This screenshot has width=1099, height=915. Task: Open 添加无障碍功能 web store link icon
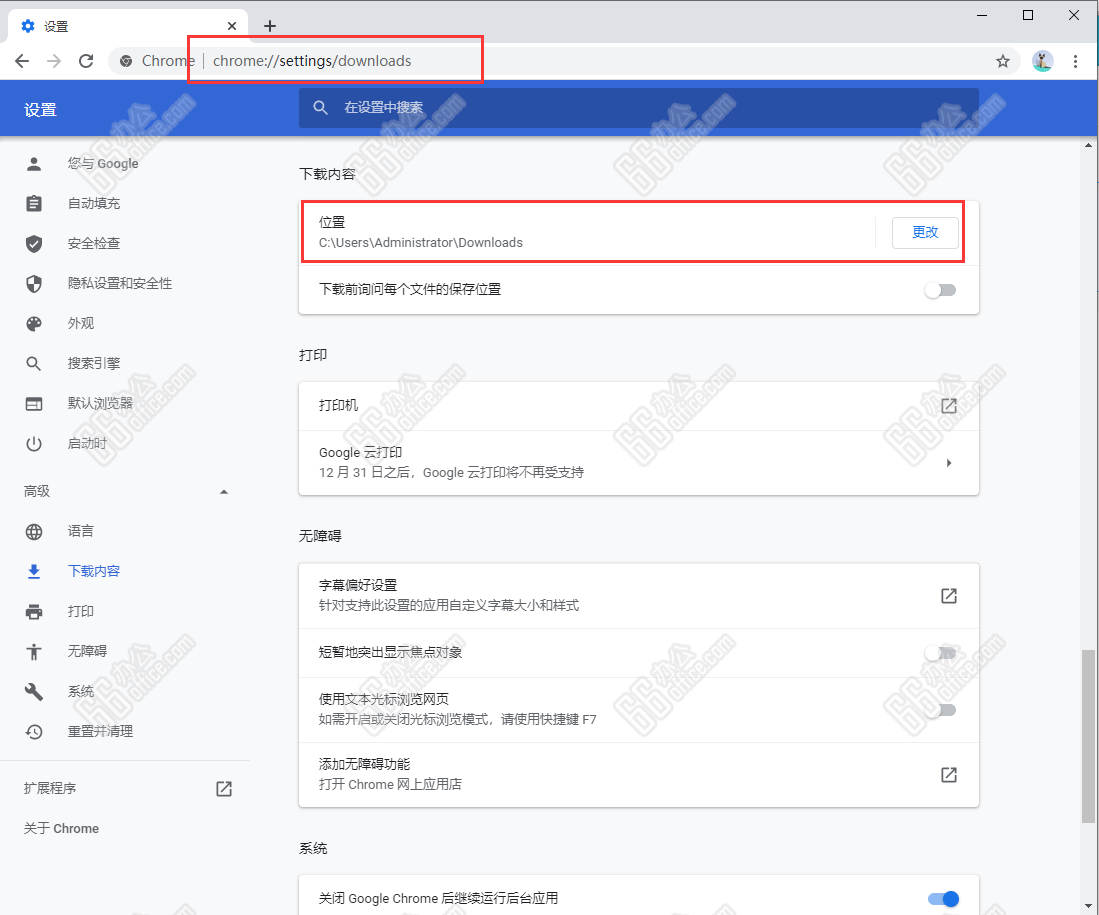948,774
